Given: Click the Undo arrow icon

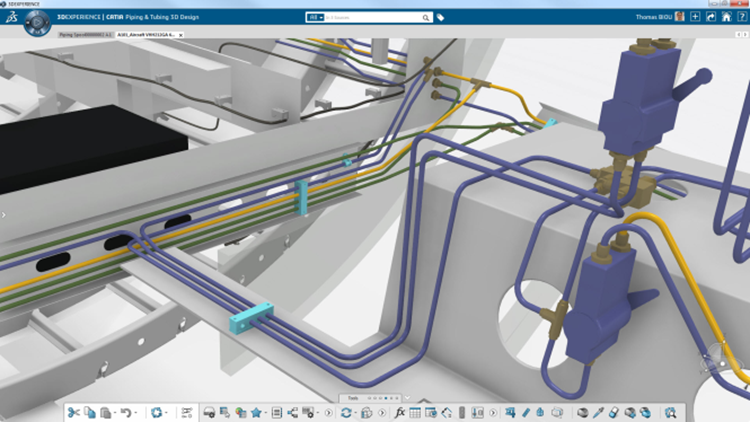Looking at the screenshot, I should pyautogui.click(x=124, y=412).
